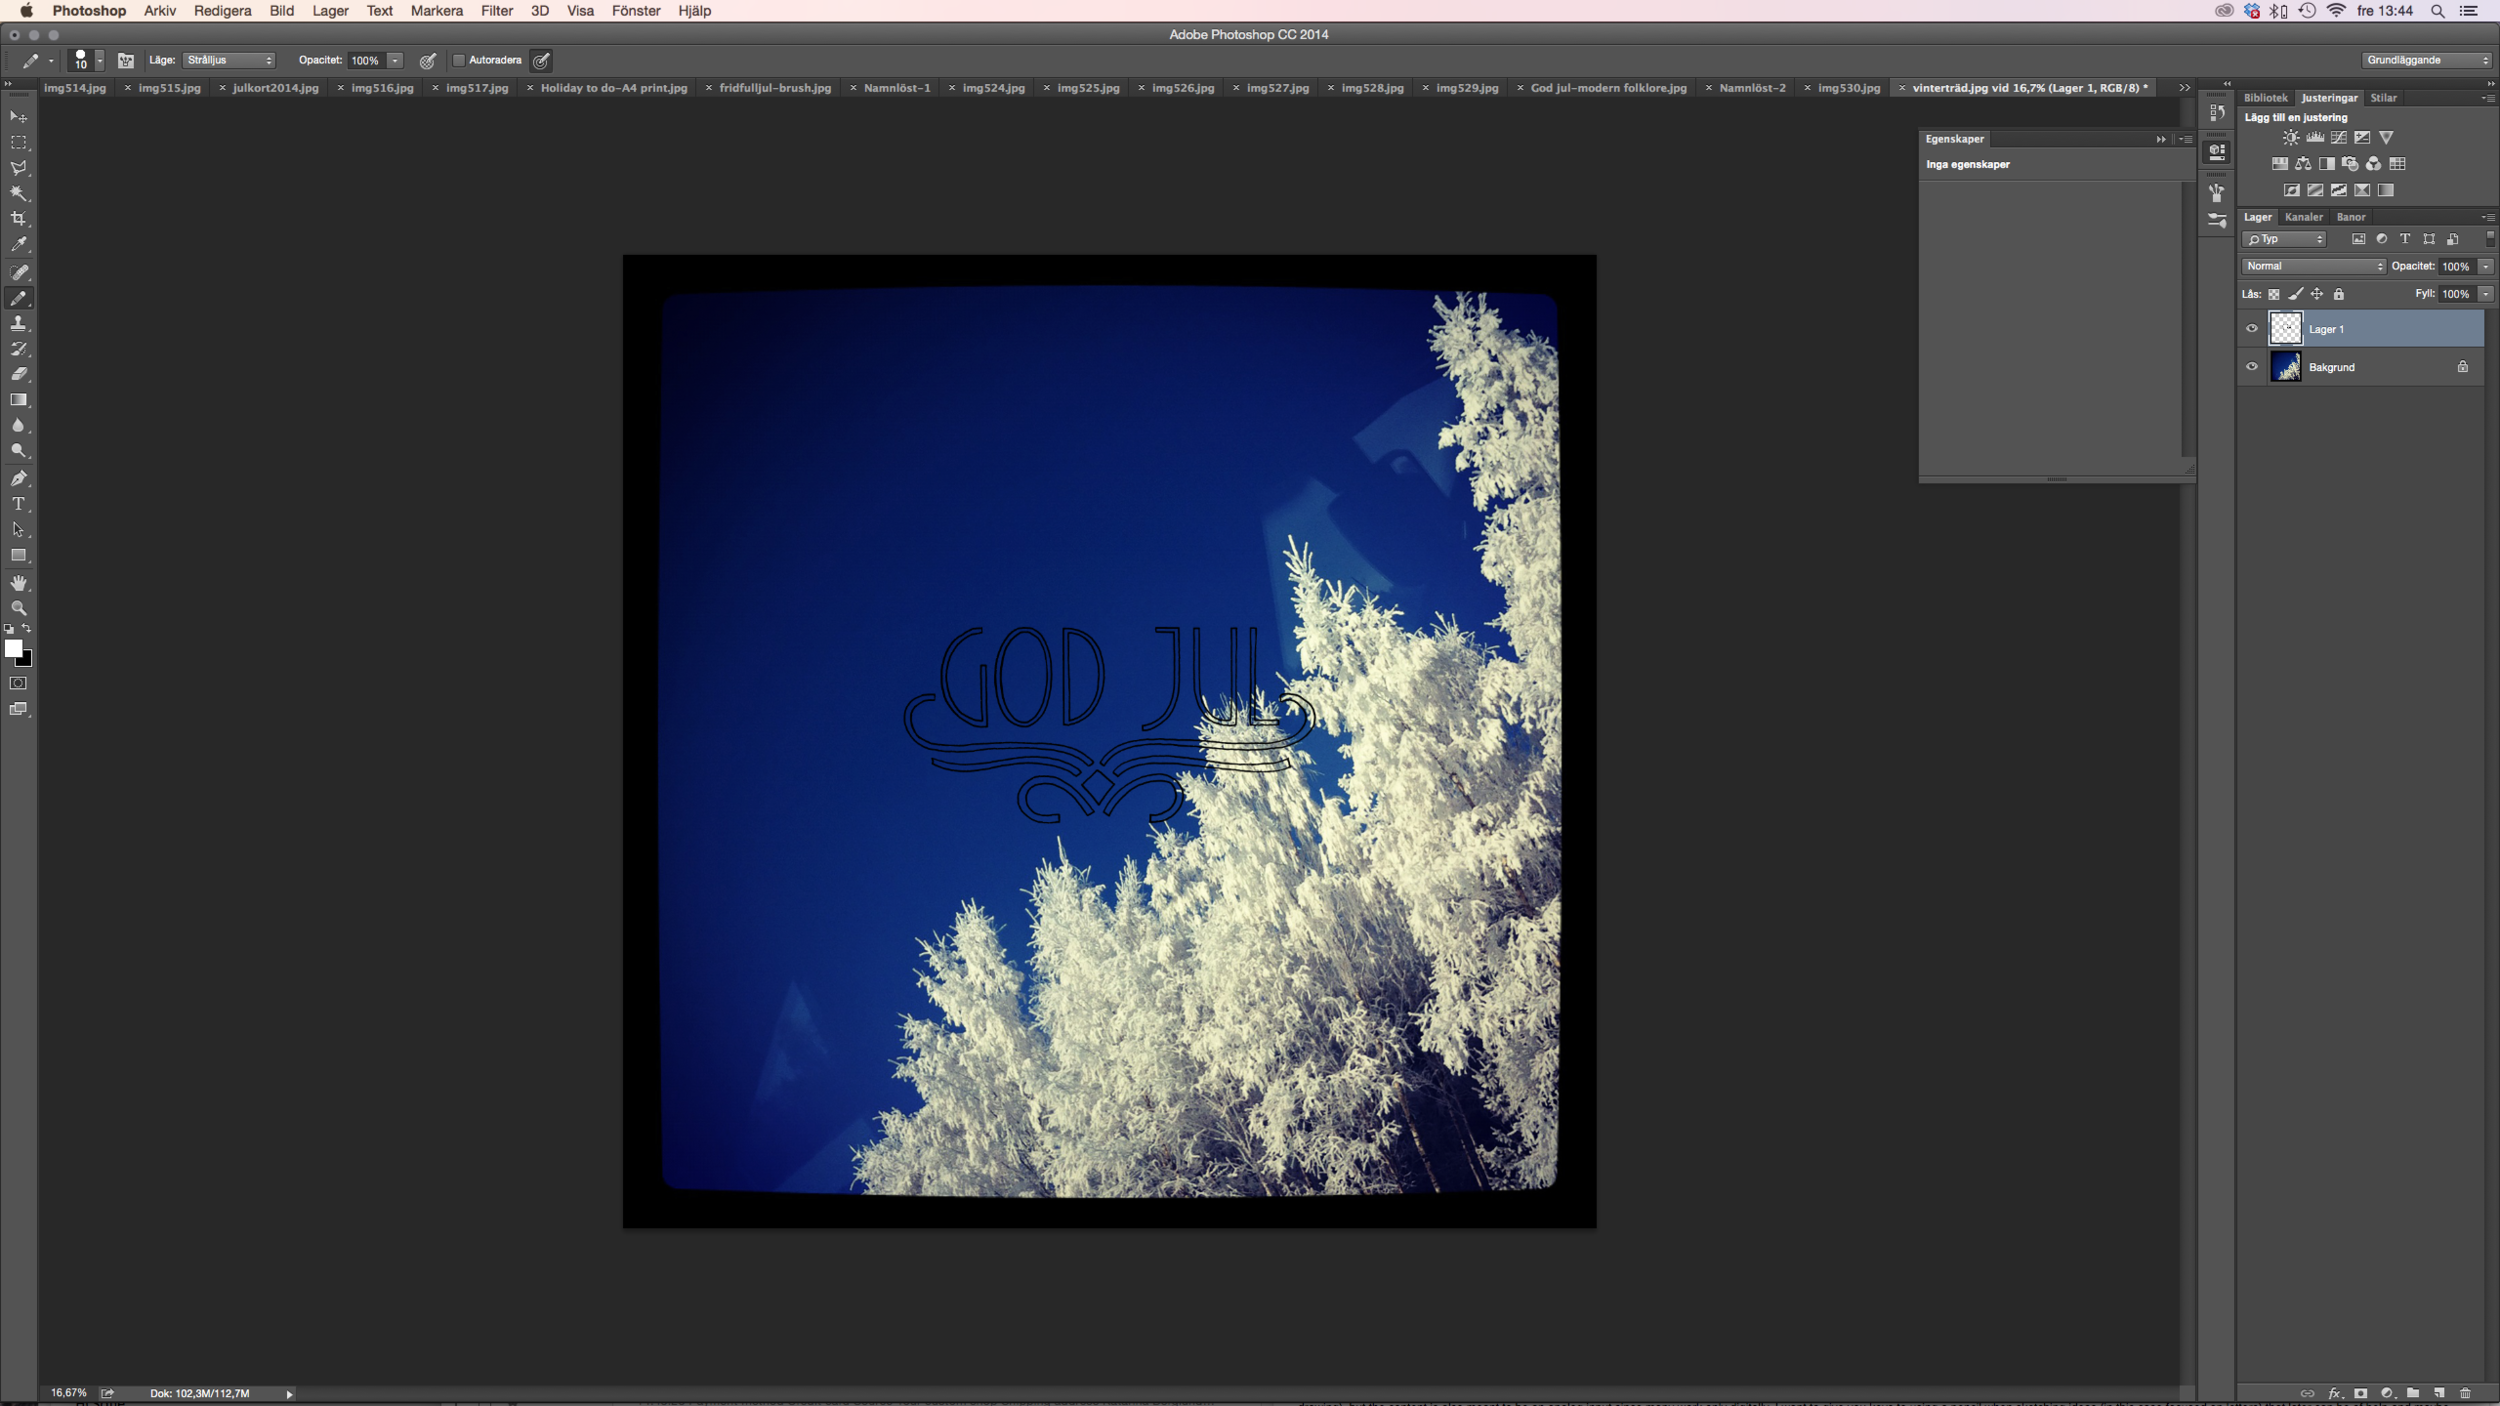The height and width of the screenshot is (1406, 2500).
Task: Select the Type tool in toolbar
Action: pyautogui.click(x=18, y=504)
